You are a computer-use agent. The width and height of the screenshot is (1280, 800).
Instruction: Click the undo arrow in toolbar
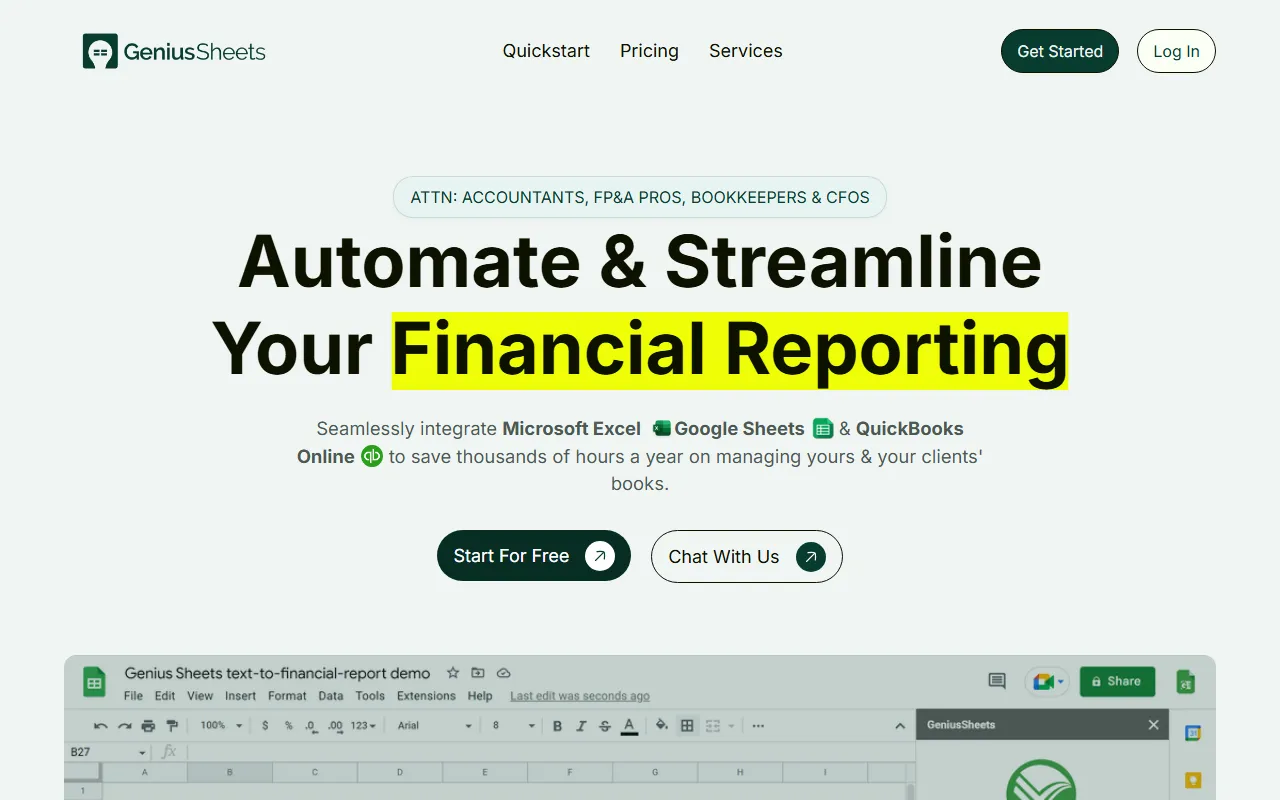tap(100, 726)
